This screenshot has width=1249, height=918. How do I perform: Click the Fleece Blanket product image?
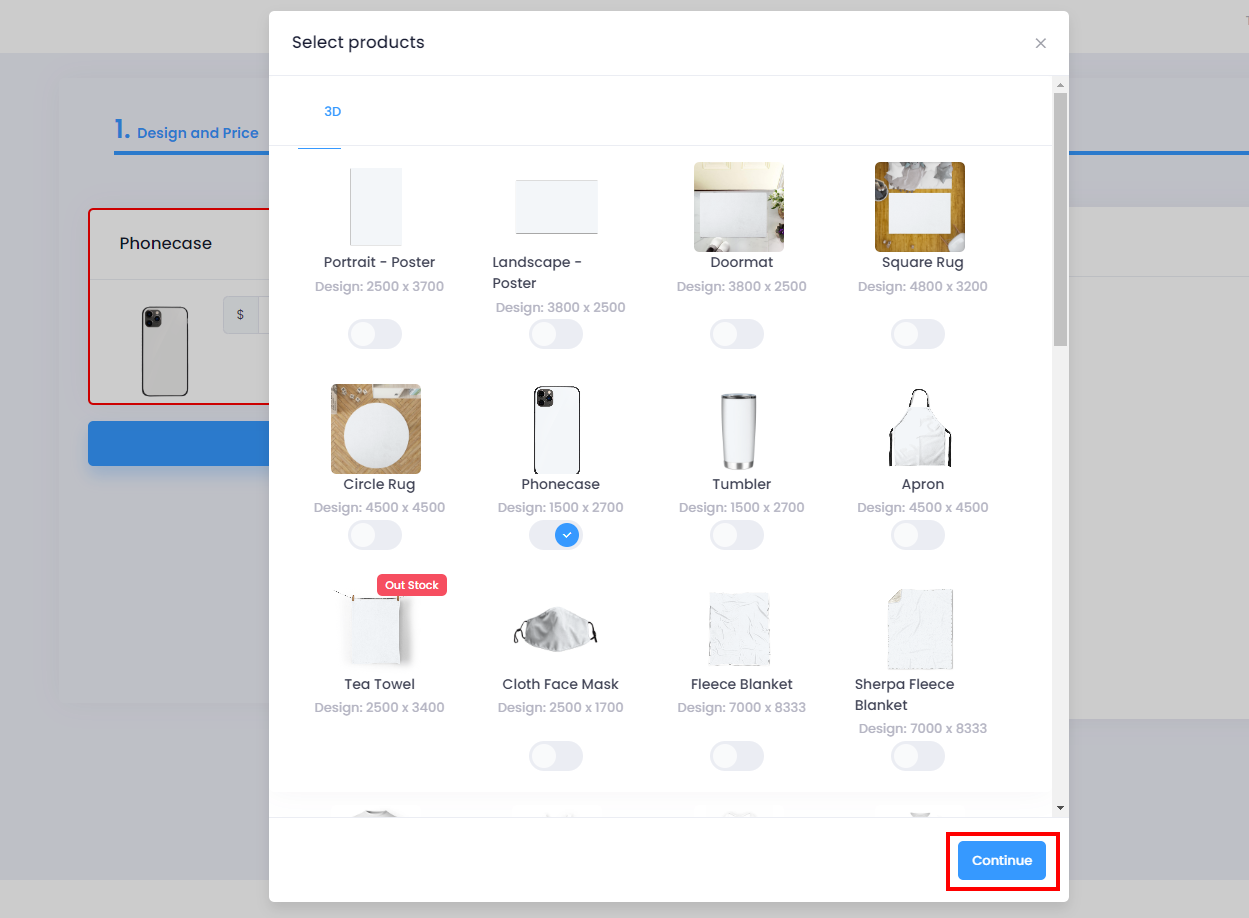pyautogui.click(x=739, y=629)
